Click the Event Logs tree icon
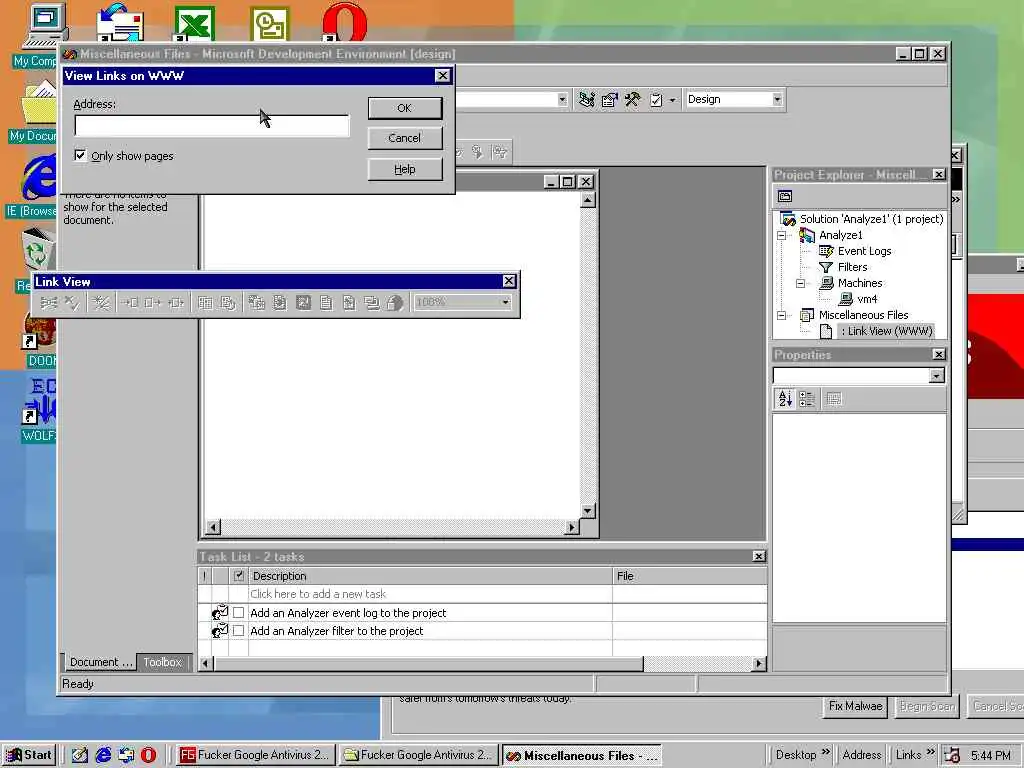 click(826, 251)
